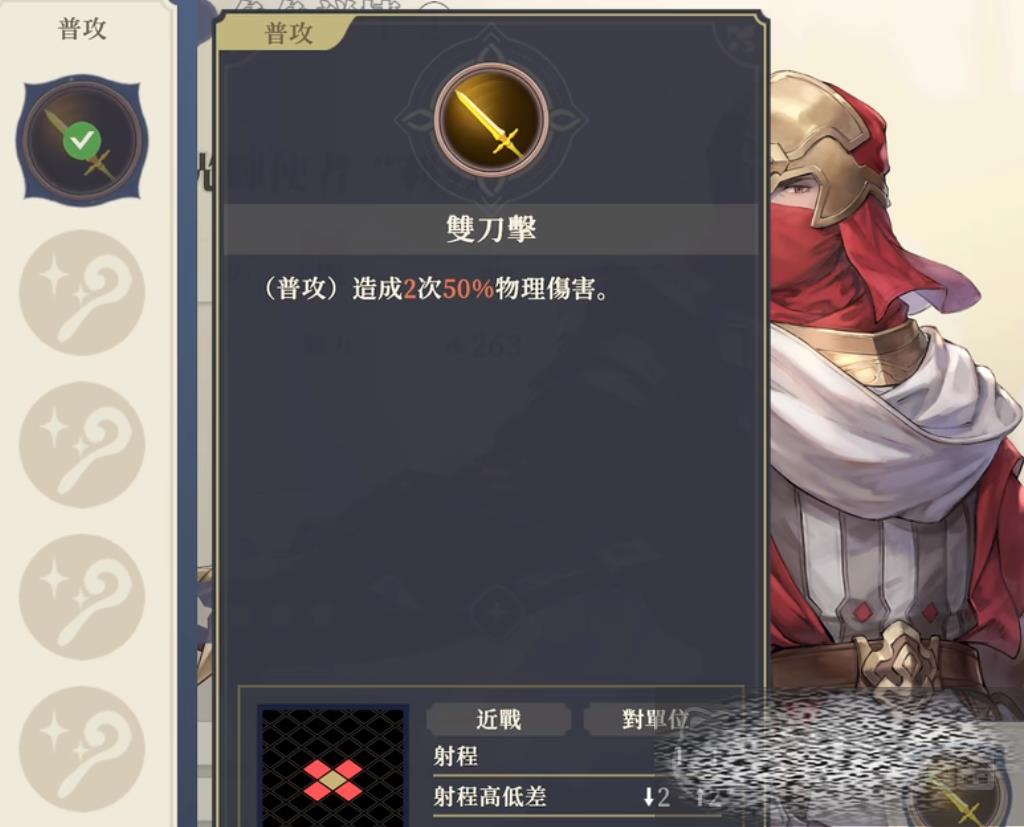The image size is (1024, 827).
Task: Tap the 近戰 tag button
Action: tap(498, 719)
